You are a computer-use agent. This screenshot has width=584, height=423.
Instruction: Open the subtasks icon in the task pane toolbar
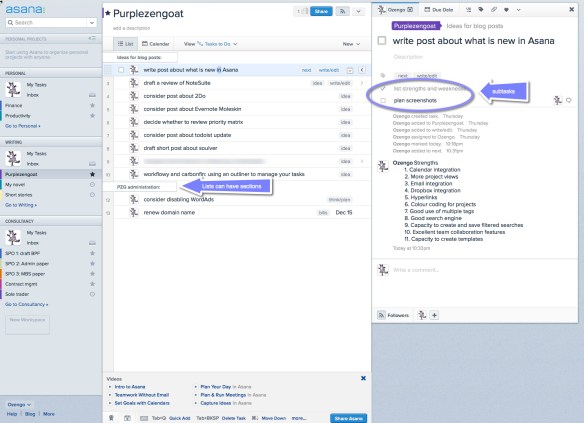click(468, 10)
